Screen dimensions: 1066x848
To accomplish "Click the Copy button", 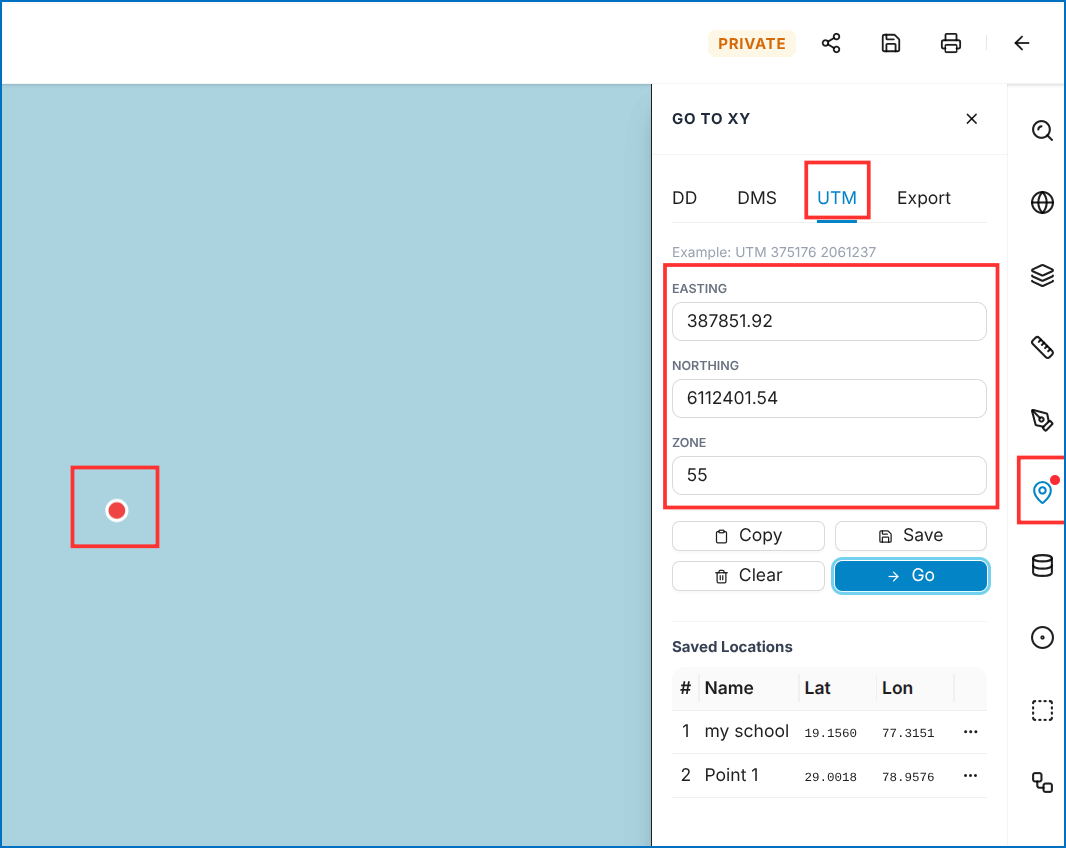I will point(748,536).
